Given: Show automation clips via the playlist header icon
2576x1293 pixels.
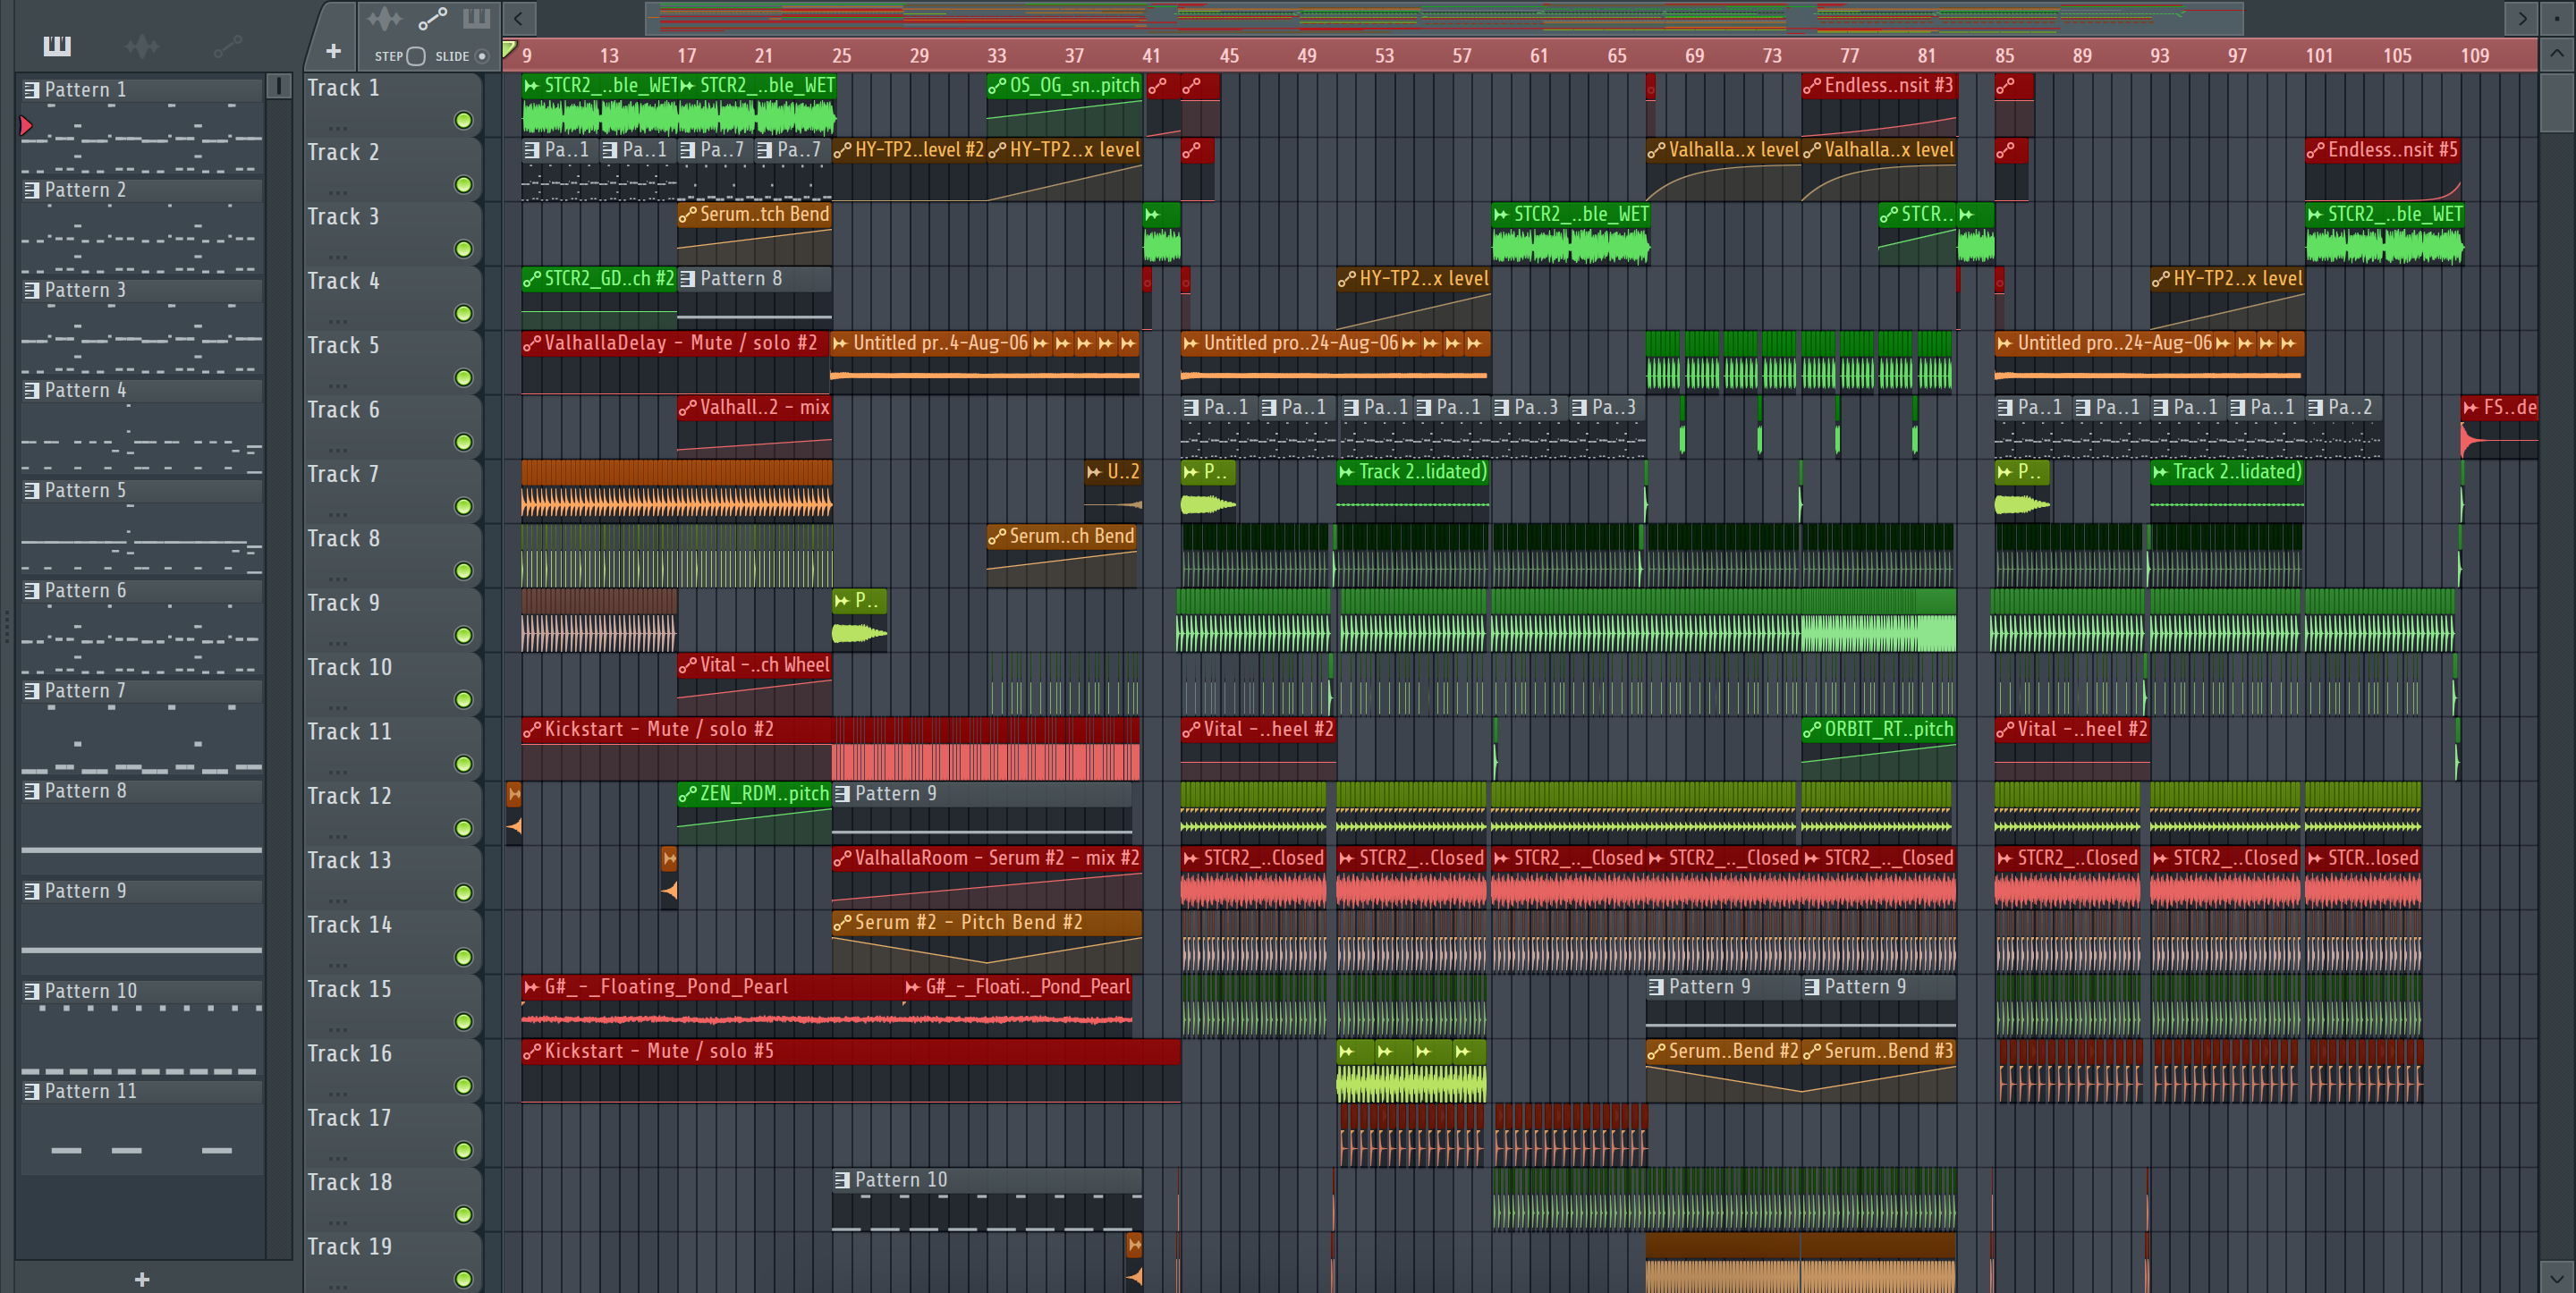Looking at the screenshot, I should [432, 19].
